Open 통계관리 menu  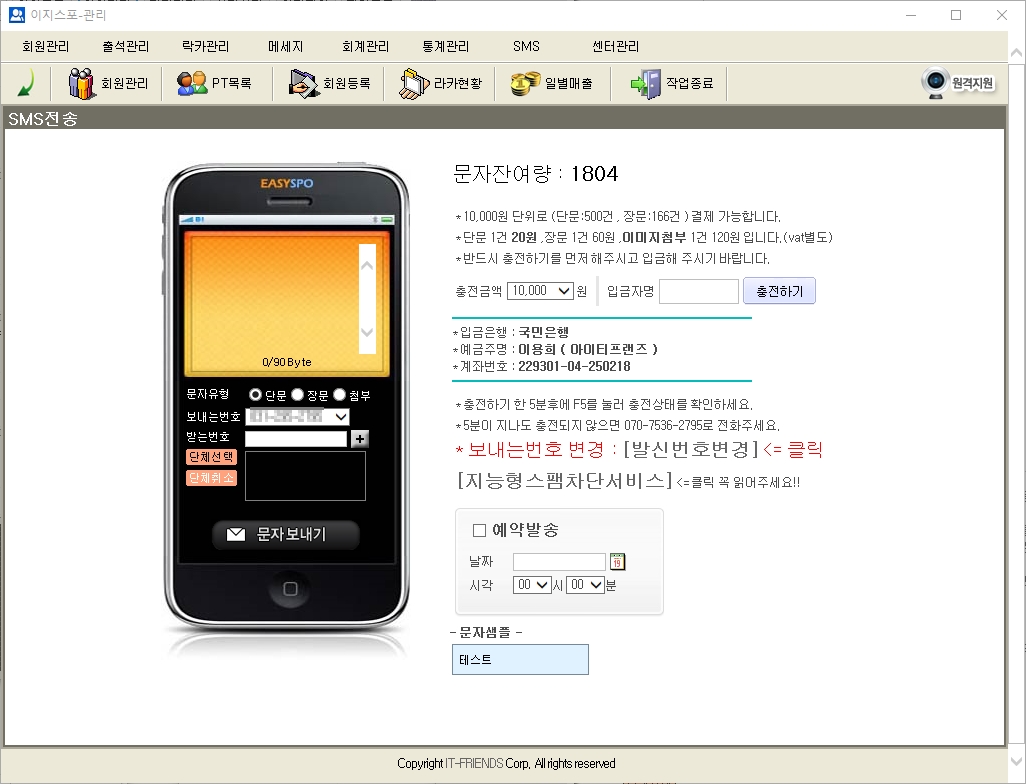click(446, 46)
